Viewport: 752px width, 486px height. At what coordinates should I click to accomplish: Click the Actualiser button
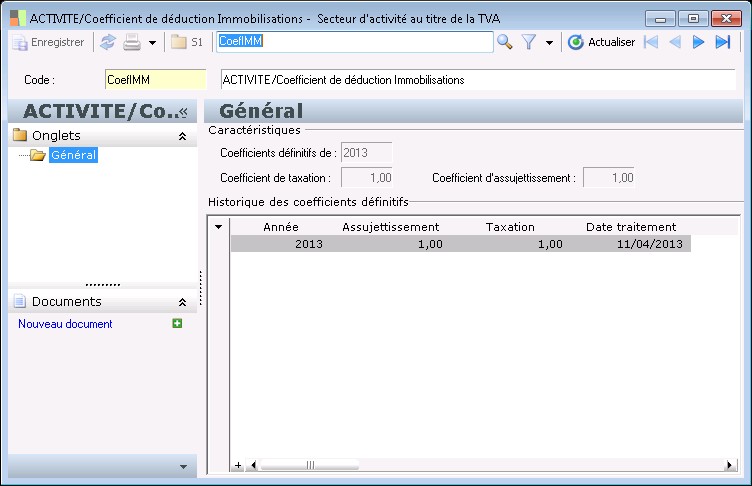click(601, 42)
